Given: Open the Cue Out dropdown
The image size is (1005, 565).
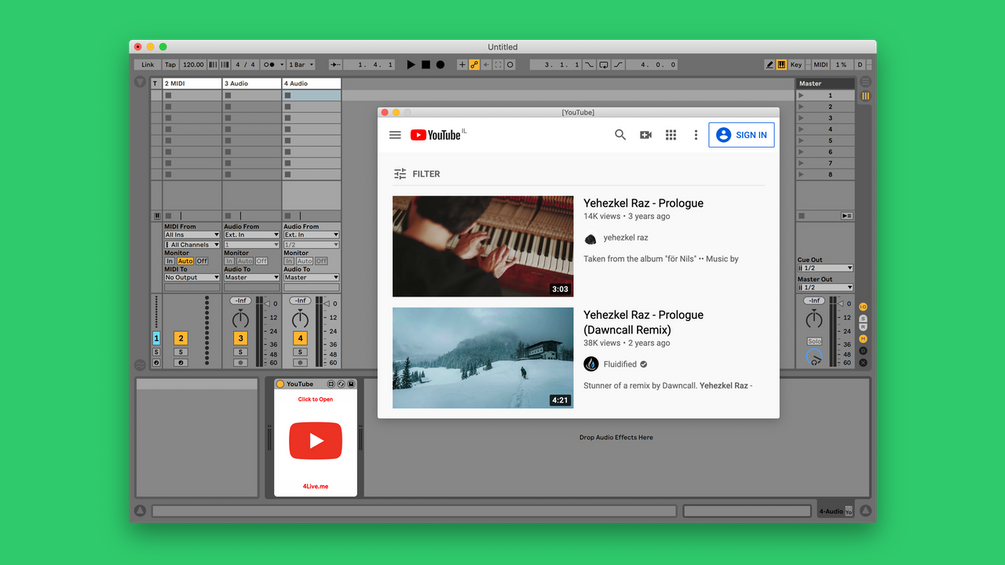Looking at the screenshot, I should tap(825, 268).
